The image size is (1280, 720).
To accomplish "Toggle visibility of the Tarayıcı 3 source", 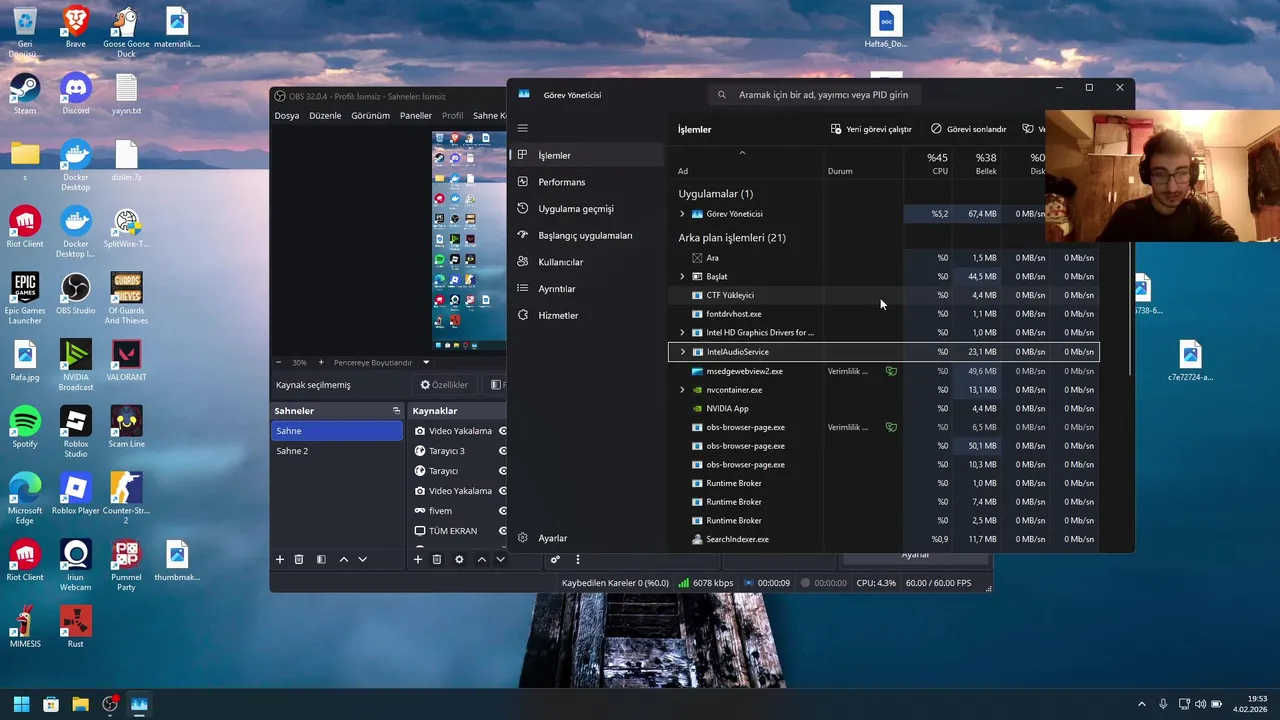I will pyautogui.click(x=503, y=451).
